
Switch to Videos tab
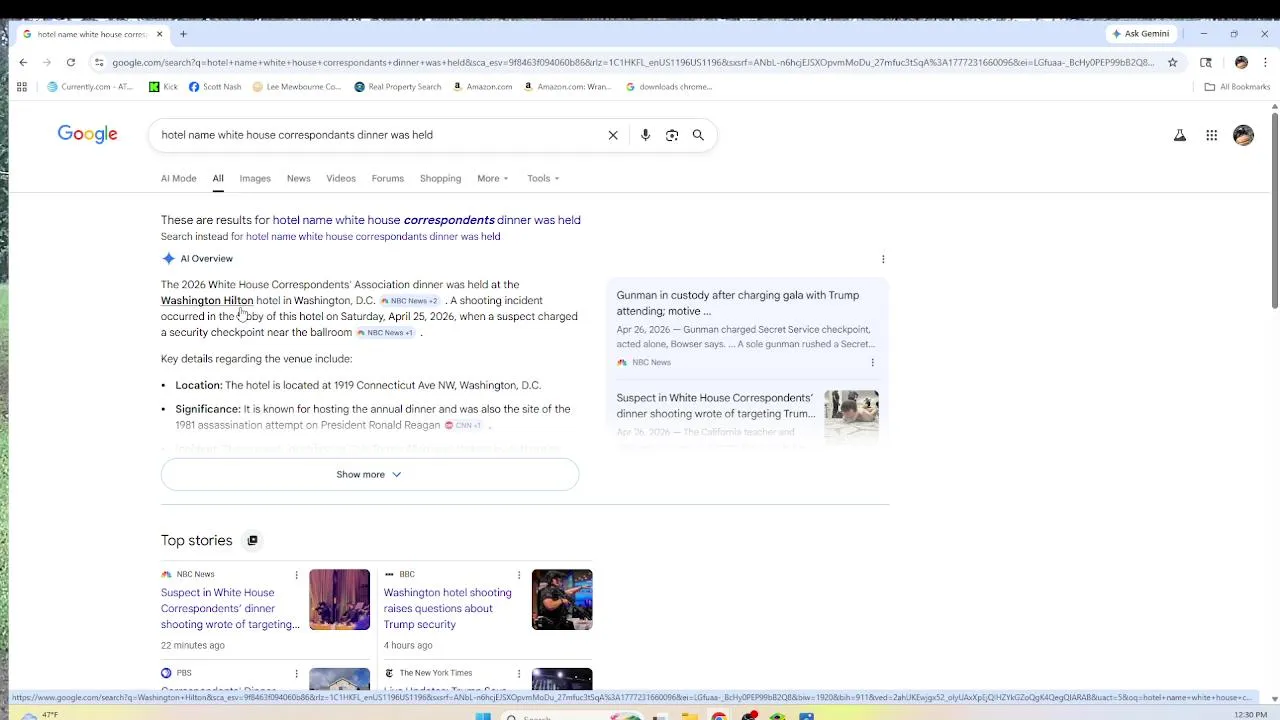pyautogui.click(x=341, y=179)
